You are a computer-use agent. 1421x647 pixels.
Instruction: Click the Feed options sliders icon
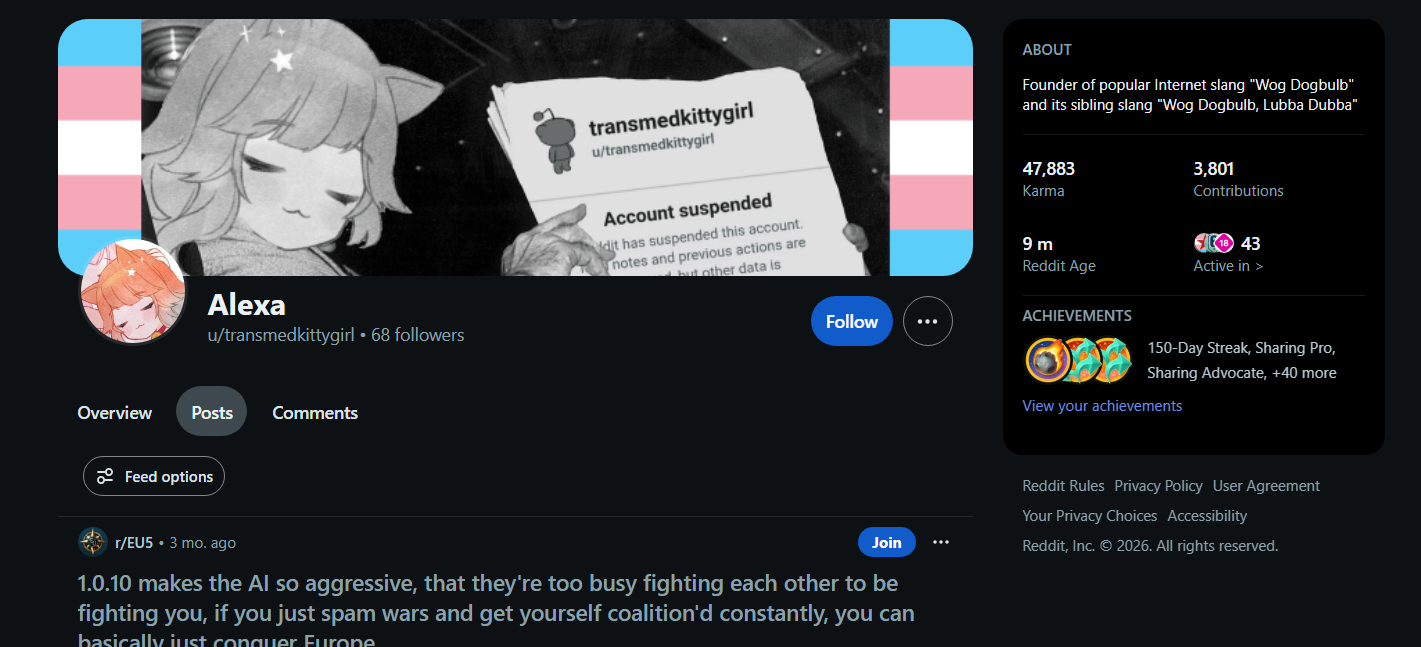click(105, 477)
